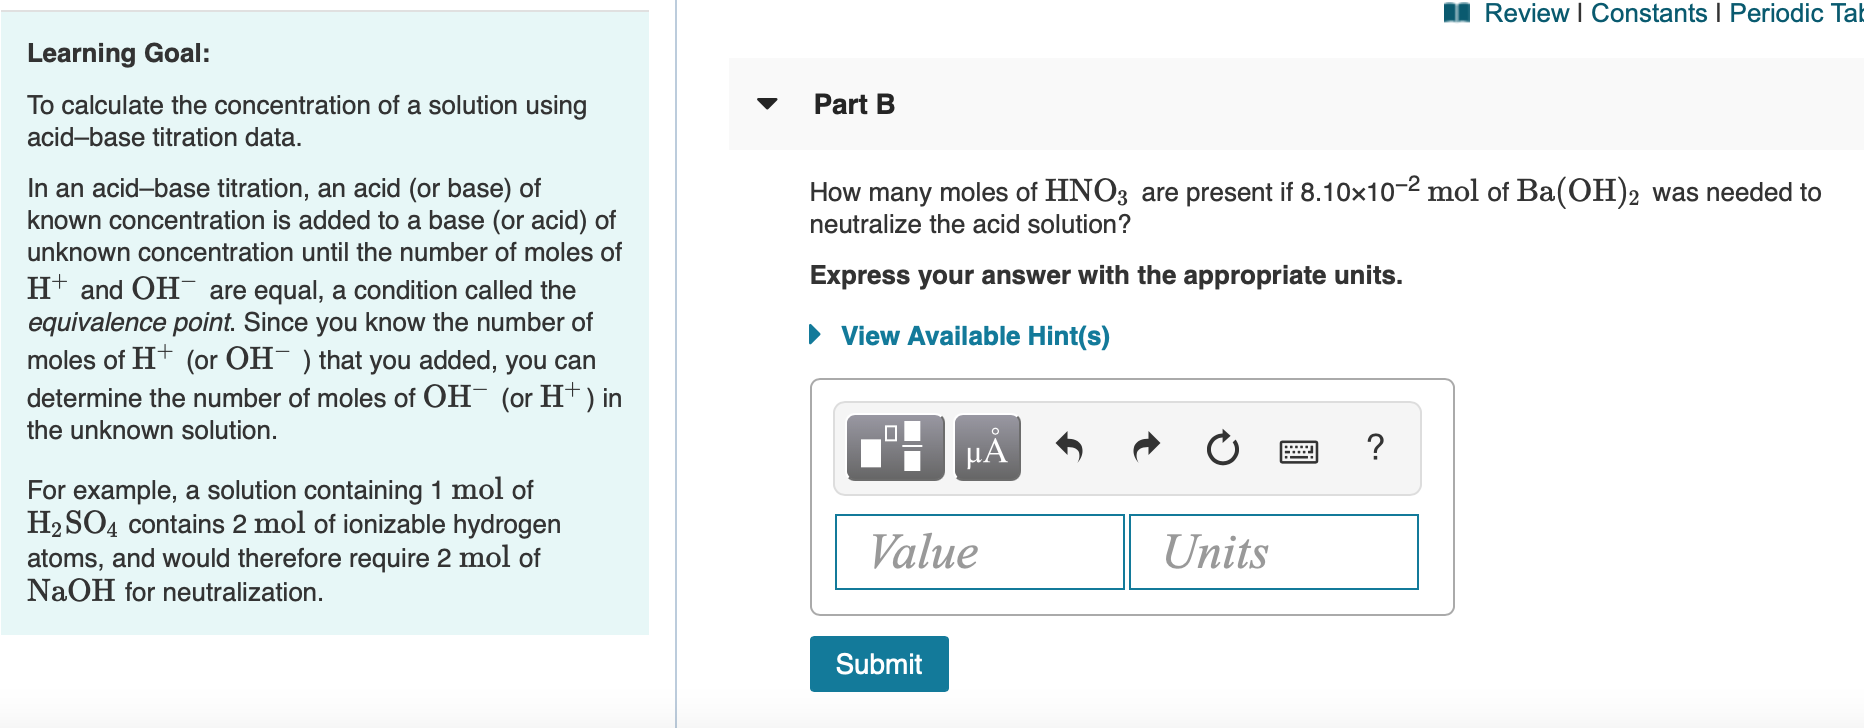The width and height of the screenshot is (1864, 728).
Task: Submit the Part B answer
Action: point(879,663)
